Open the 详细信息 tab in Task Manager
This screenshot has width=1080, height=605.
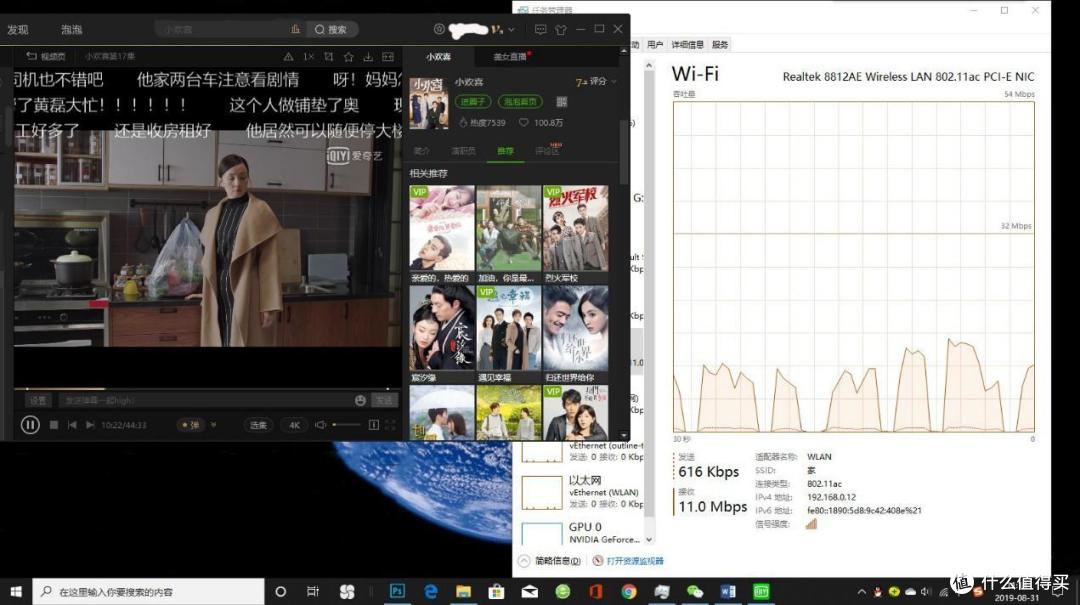coord(687,45)
